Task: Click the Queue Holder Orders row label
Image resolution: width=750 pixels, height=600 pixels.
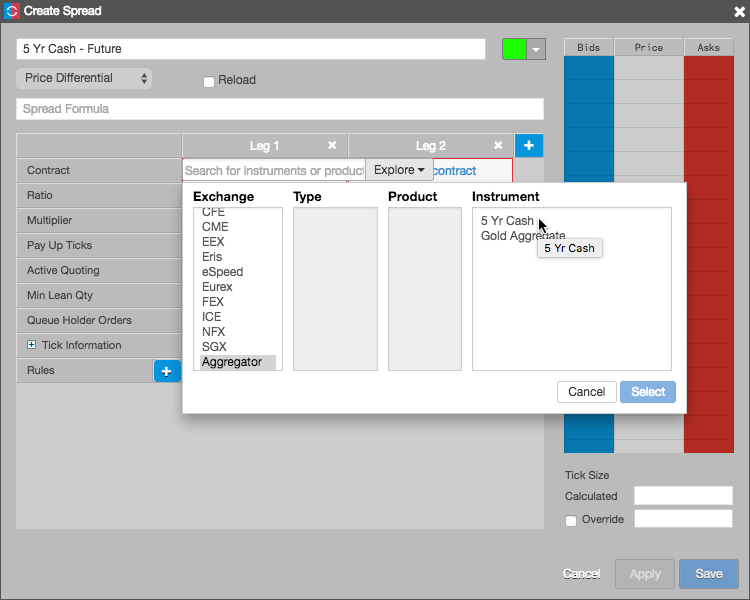Action: point(79,320)
